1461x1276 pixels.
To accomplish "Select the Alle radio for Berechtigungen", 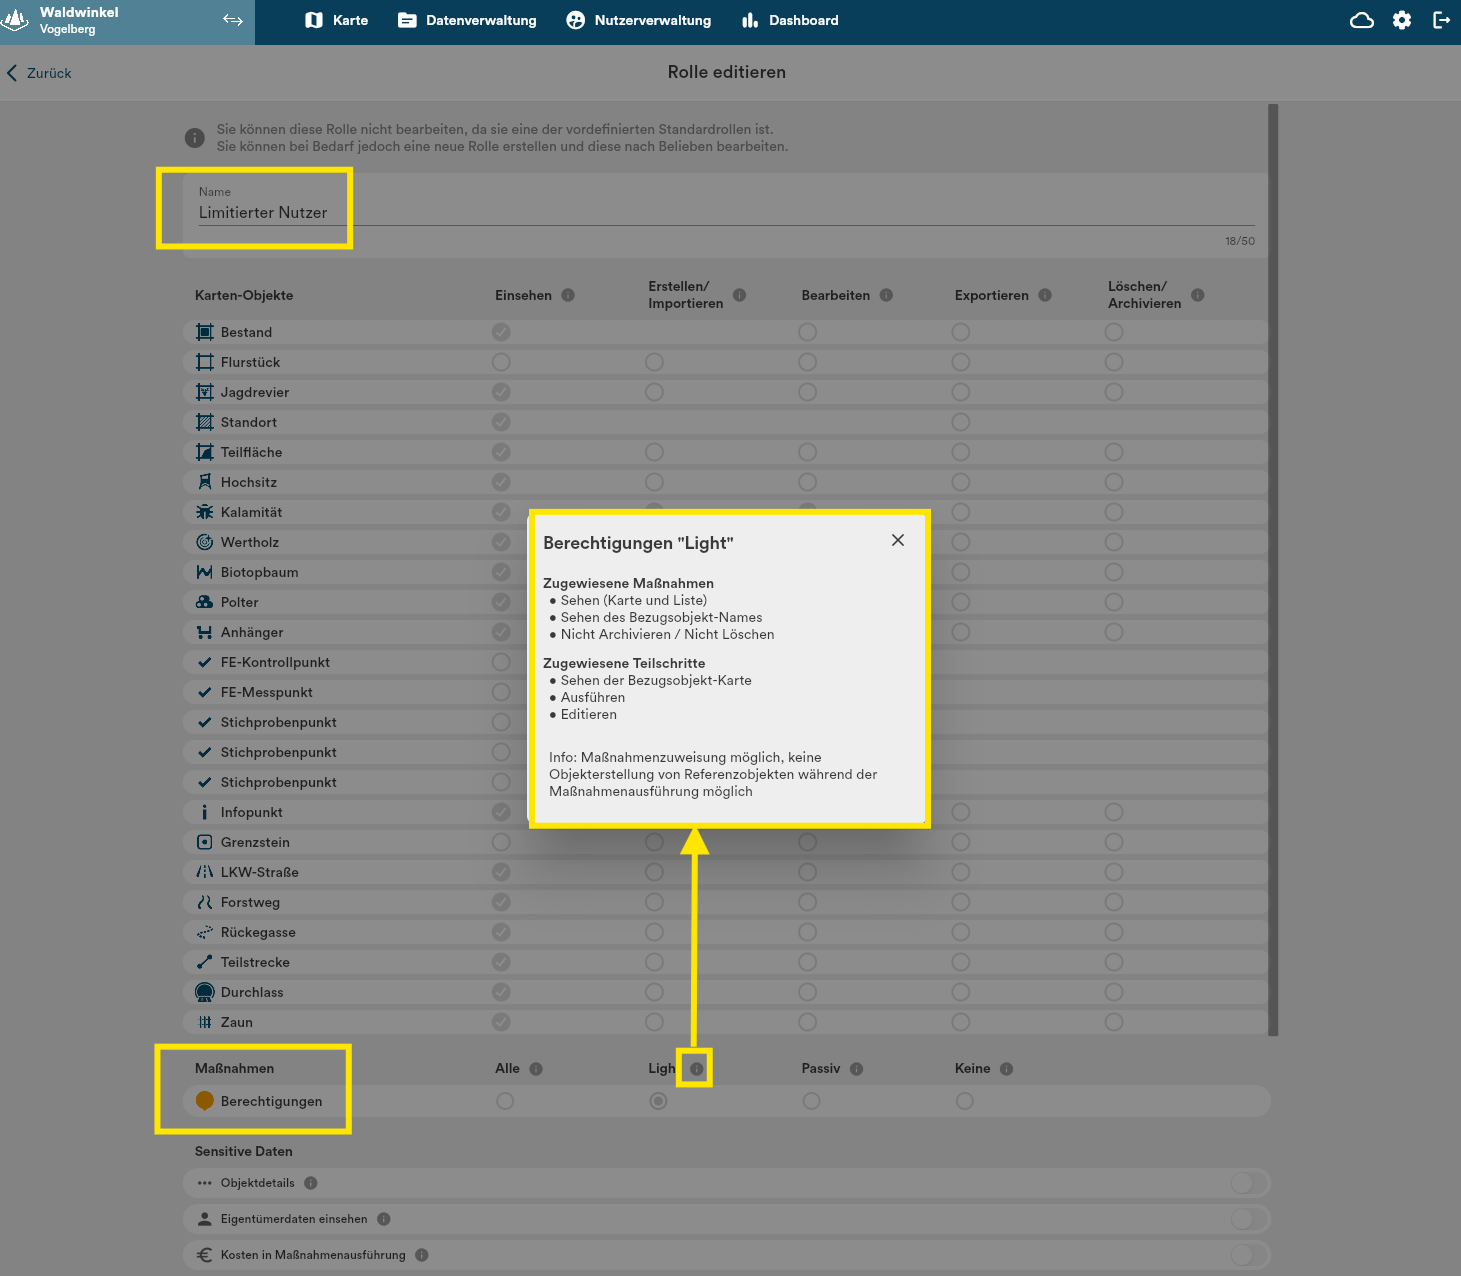I will coord(505,1101).
